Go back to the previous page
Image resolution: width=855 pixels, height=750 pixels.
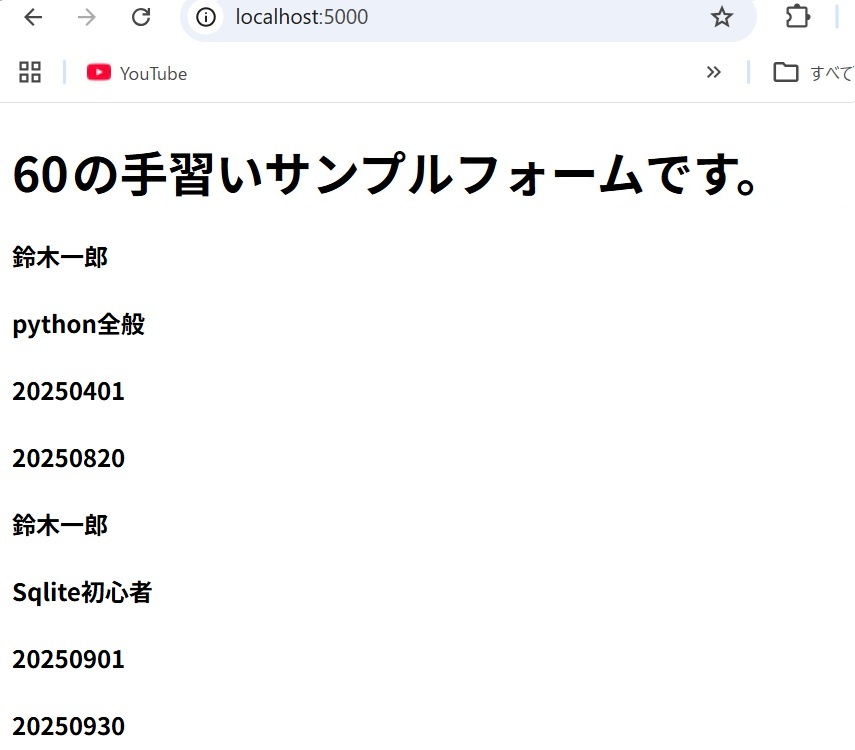33,17
